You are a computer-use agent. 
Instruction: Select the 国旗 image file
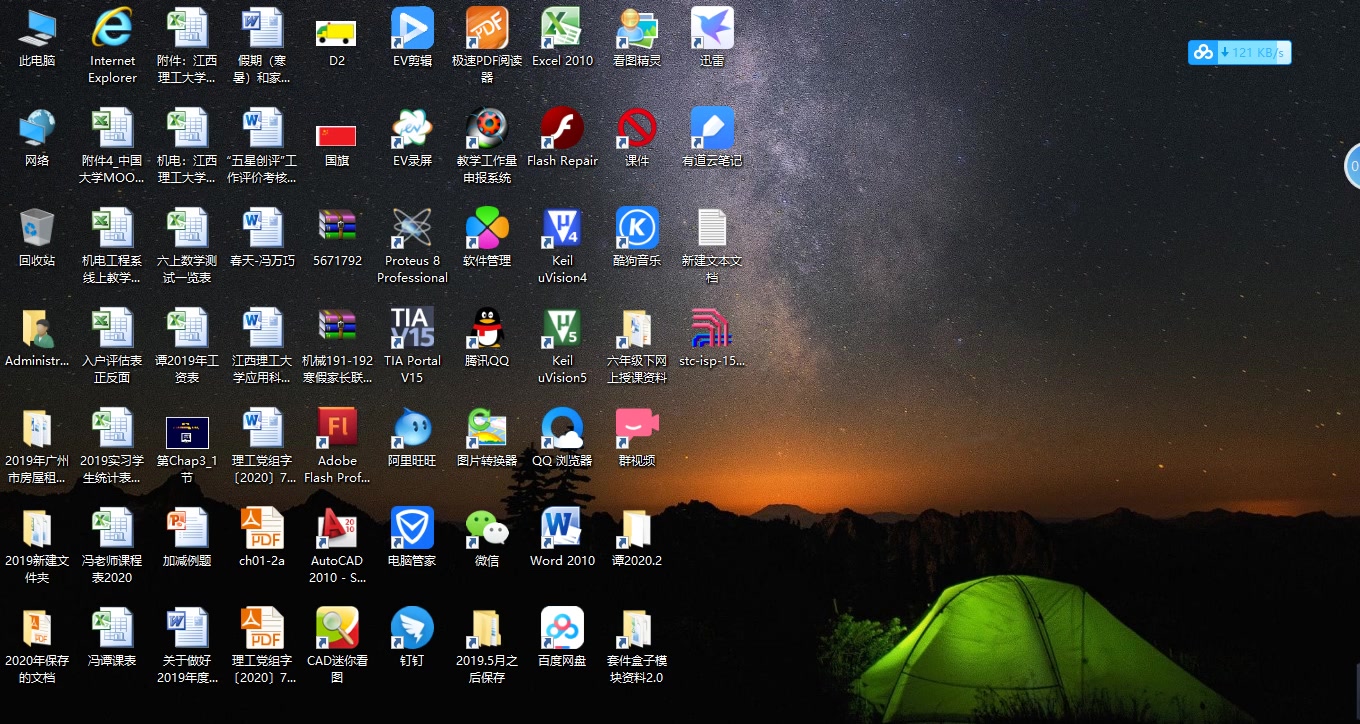(337, 135)
